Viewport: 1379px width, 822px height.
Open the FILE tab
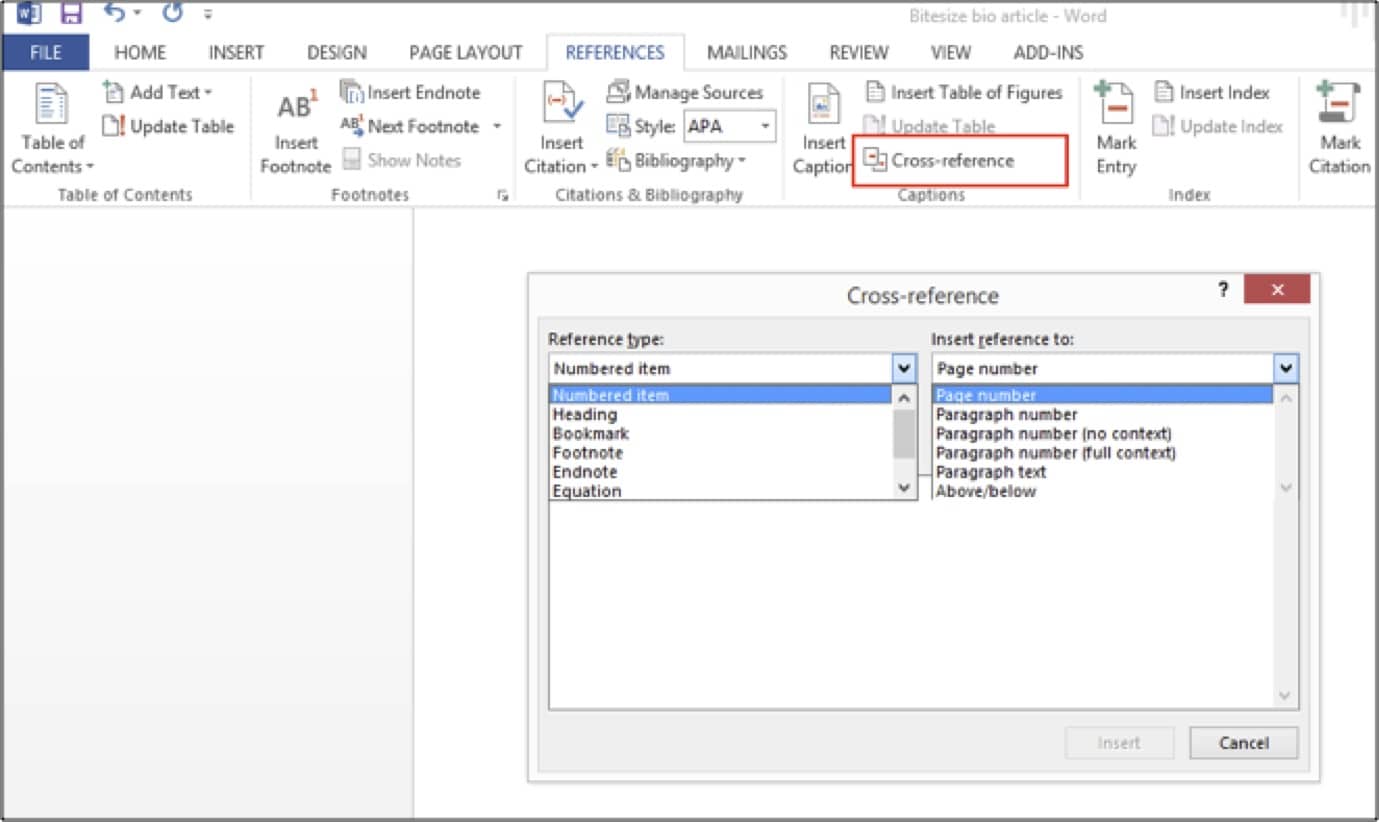pos(45,53)
